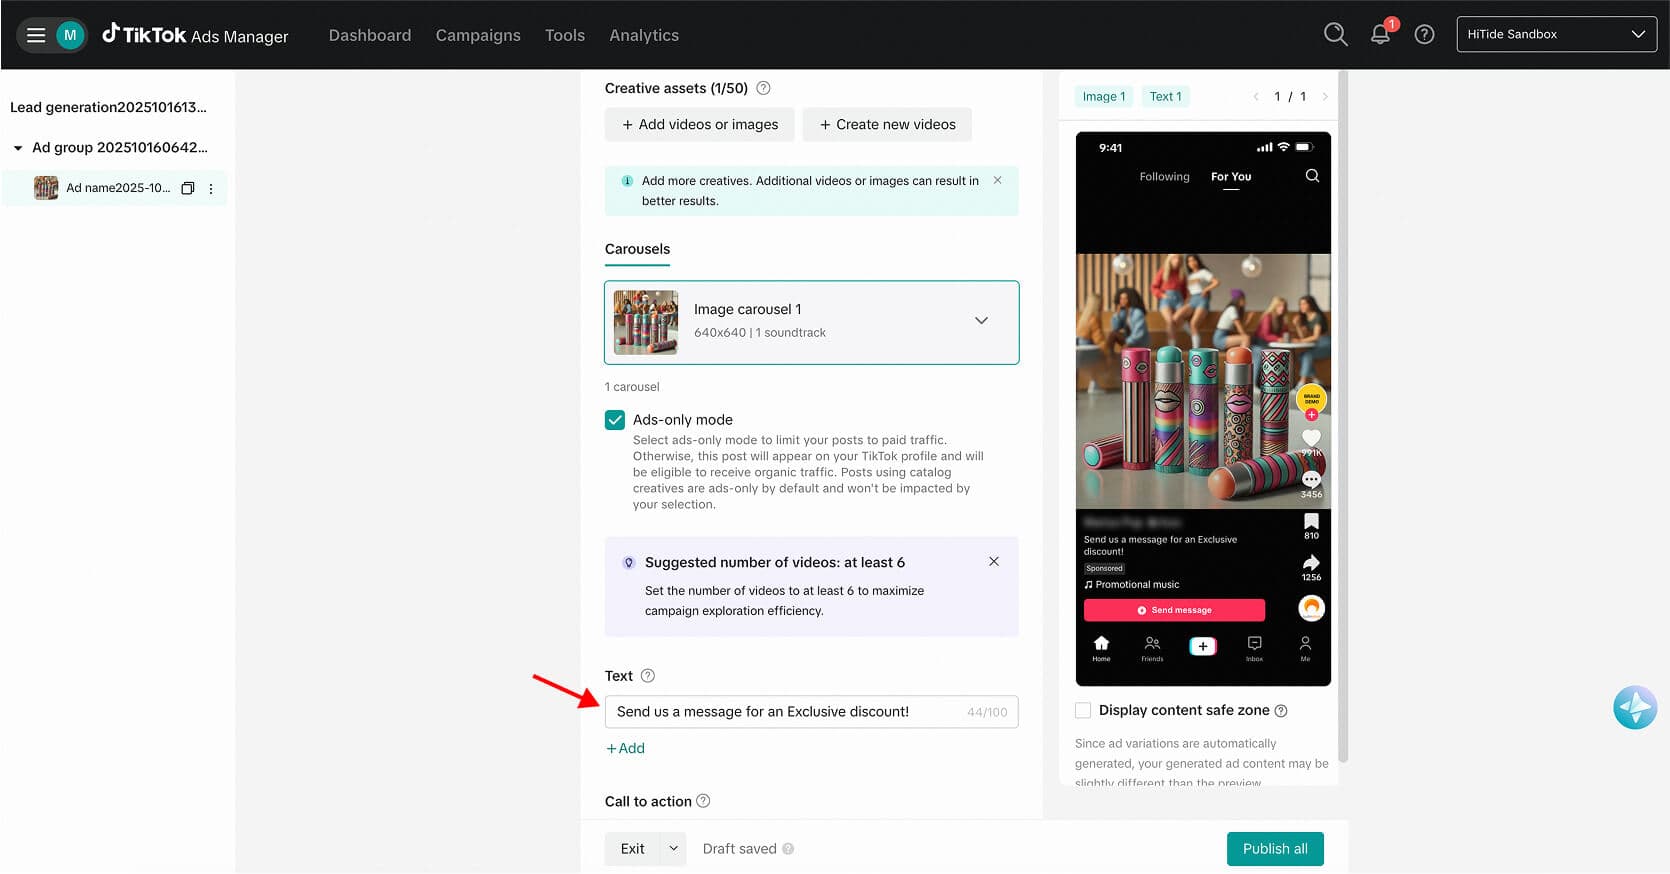Open the ad's three-dot more options
Screen dimensions: 1670x874
(x=211, y=188)
